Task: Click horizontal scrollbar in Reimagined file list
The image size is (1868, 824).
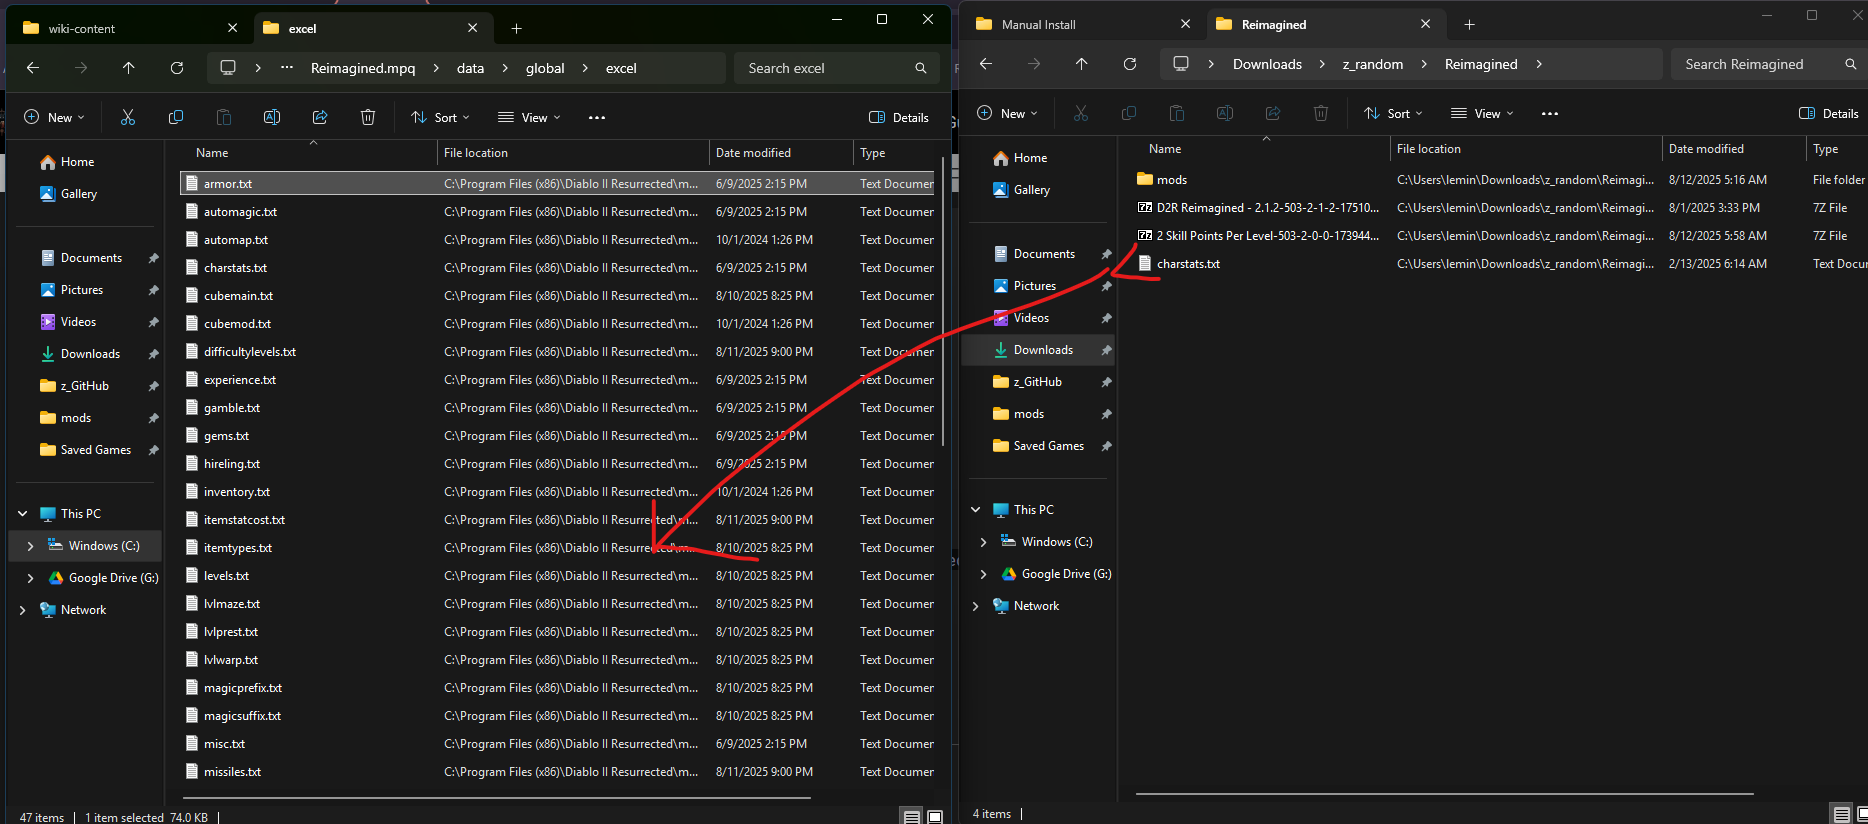Action: pyautogui.click(x=1445, y=794)
